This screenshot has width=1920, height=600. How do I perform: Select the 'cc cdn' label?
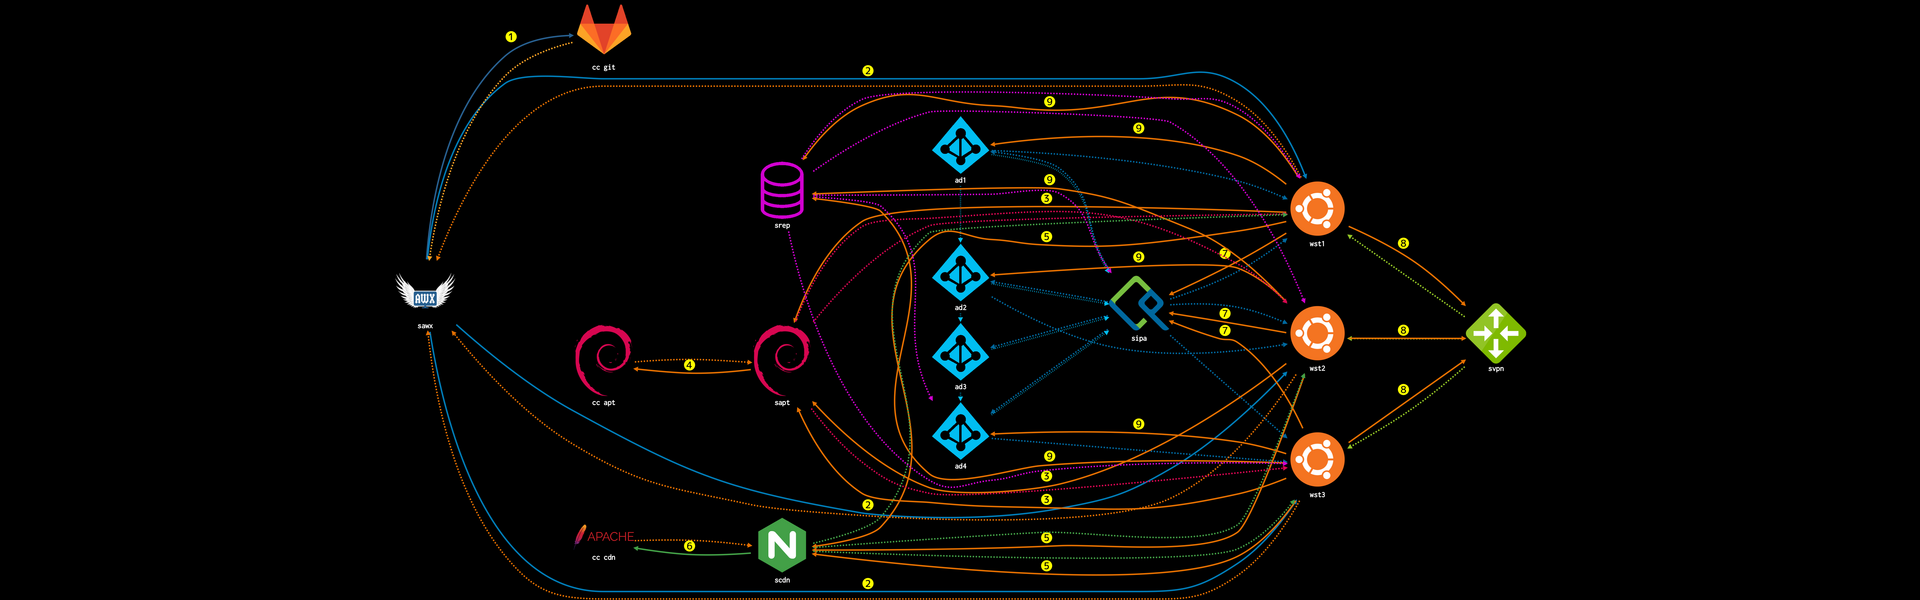(x=604, y=557)
